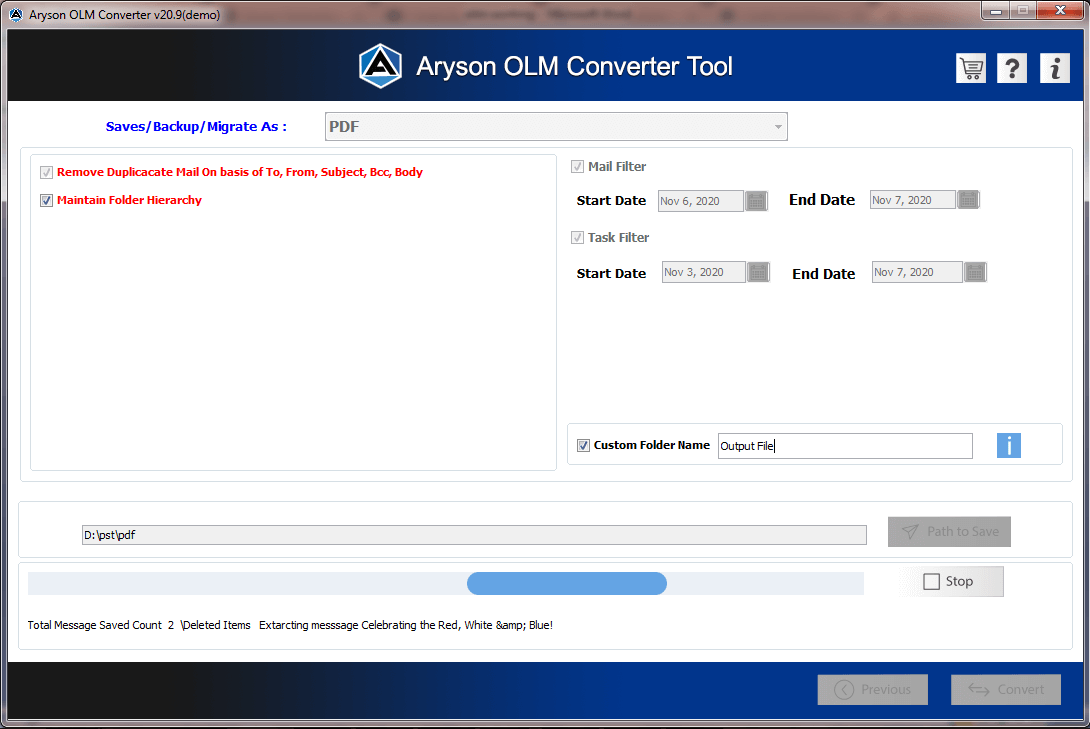The height and width of the screenshot is (729, 1090).
Task: Toggle the Custom Folder Name checkbox
Action: point(583,445)
